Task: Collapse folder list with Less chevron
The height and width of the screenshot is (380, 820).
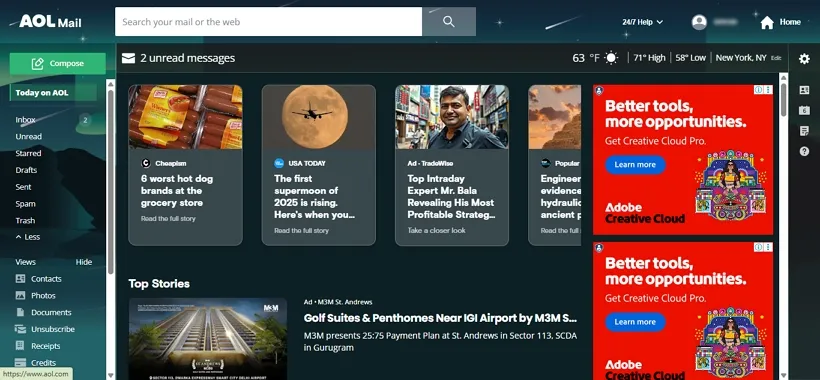Action: (28, 237)
